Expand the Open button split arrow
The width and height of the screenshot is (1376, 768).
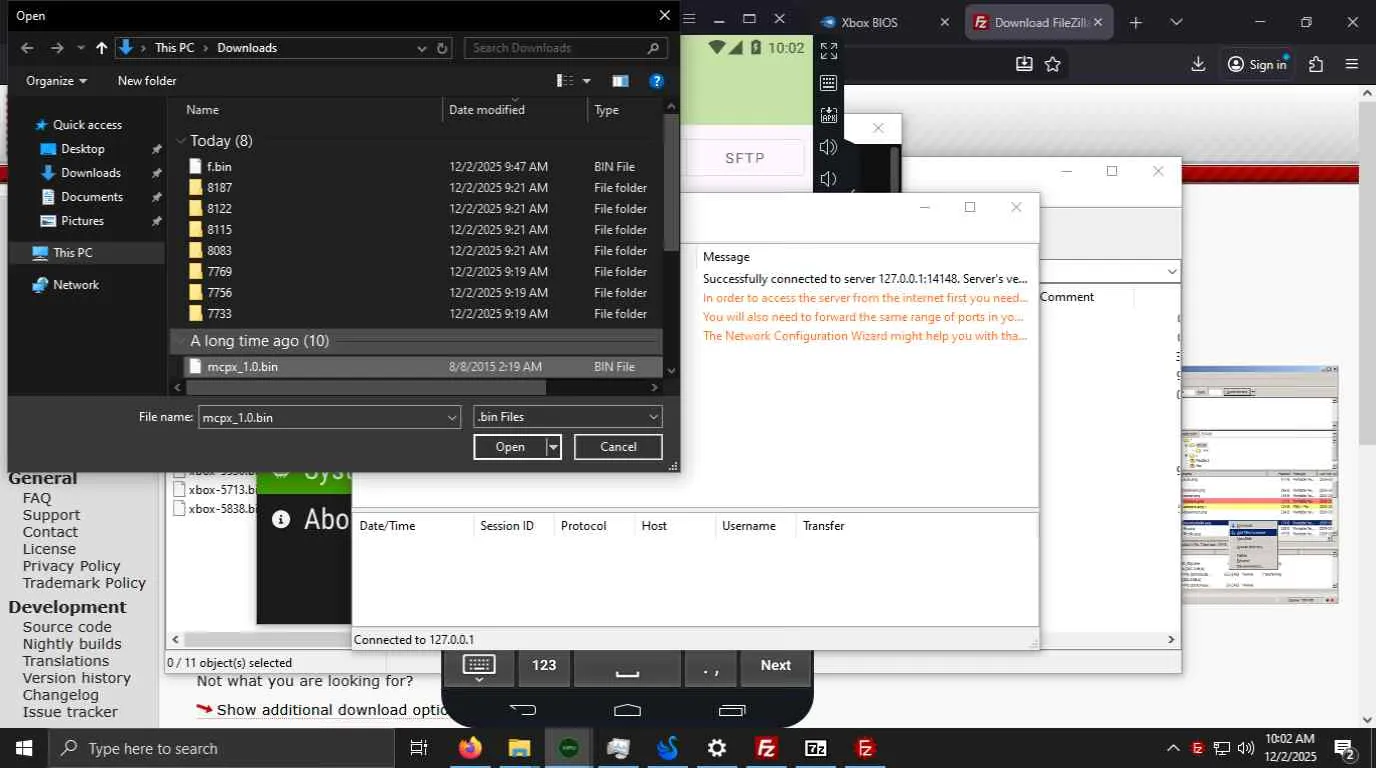pyautogui.click(x=553, y=447)
